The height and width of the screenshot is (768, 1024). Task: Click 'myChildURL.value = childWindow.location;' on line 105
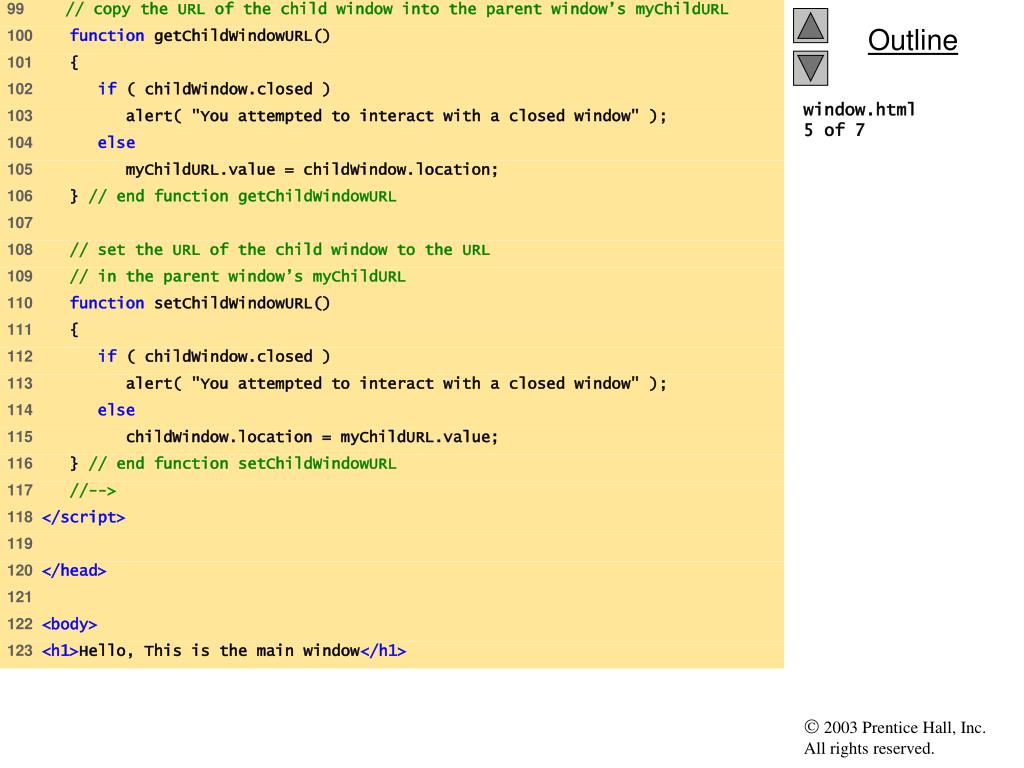point(312,169)
